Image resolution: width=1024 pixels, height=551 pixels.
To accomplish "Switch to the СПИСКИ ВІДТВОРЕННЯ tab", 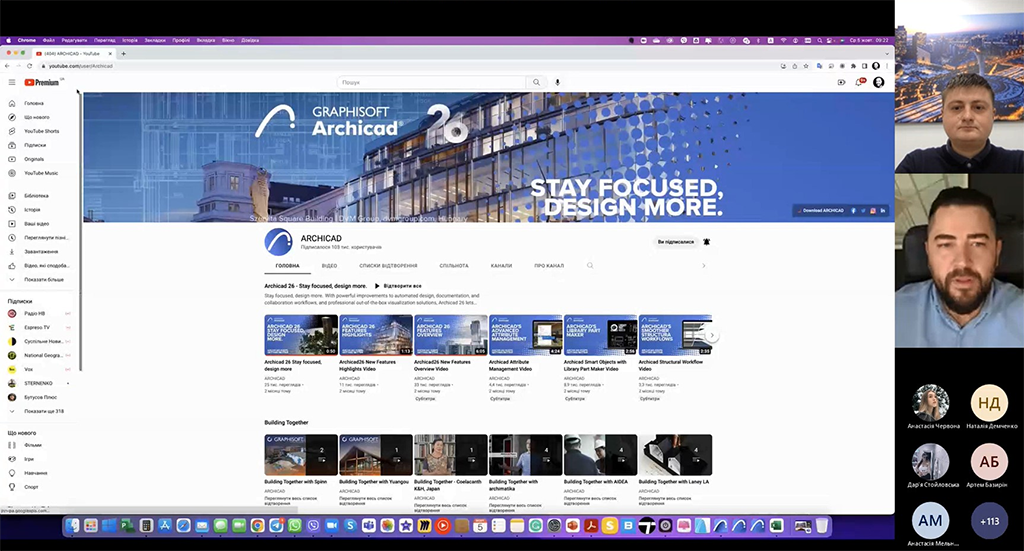I will pos(388,266).
